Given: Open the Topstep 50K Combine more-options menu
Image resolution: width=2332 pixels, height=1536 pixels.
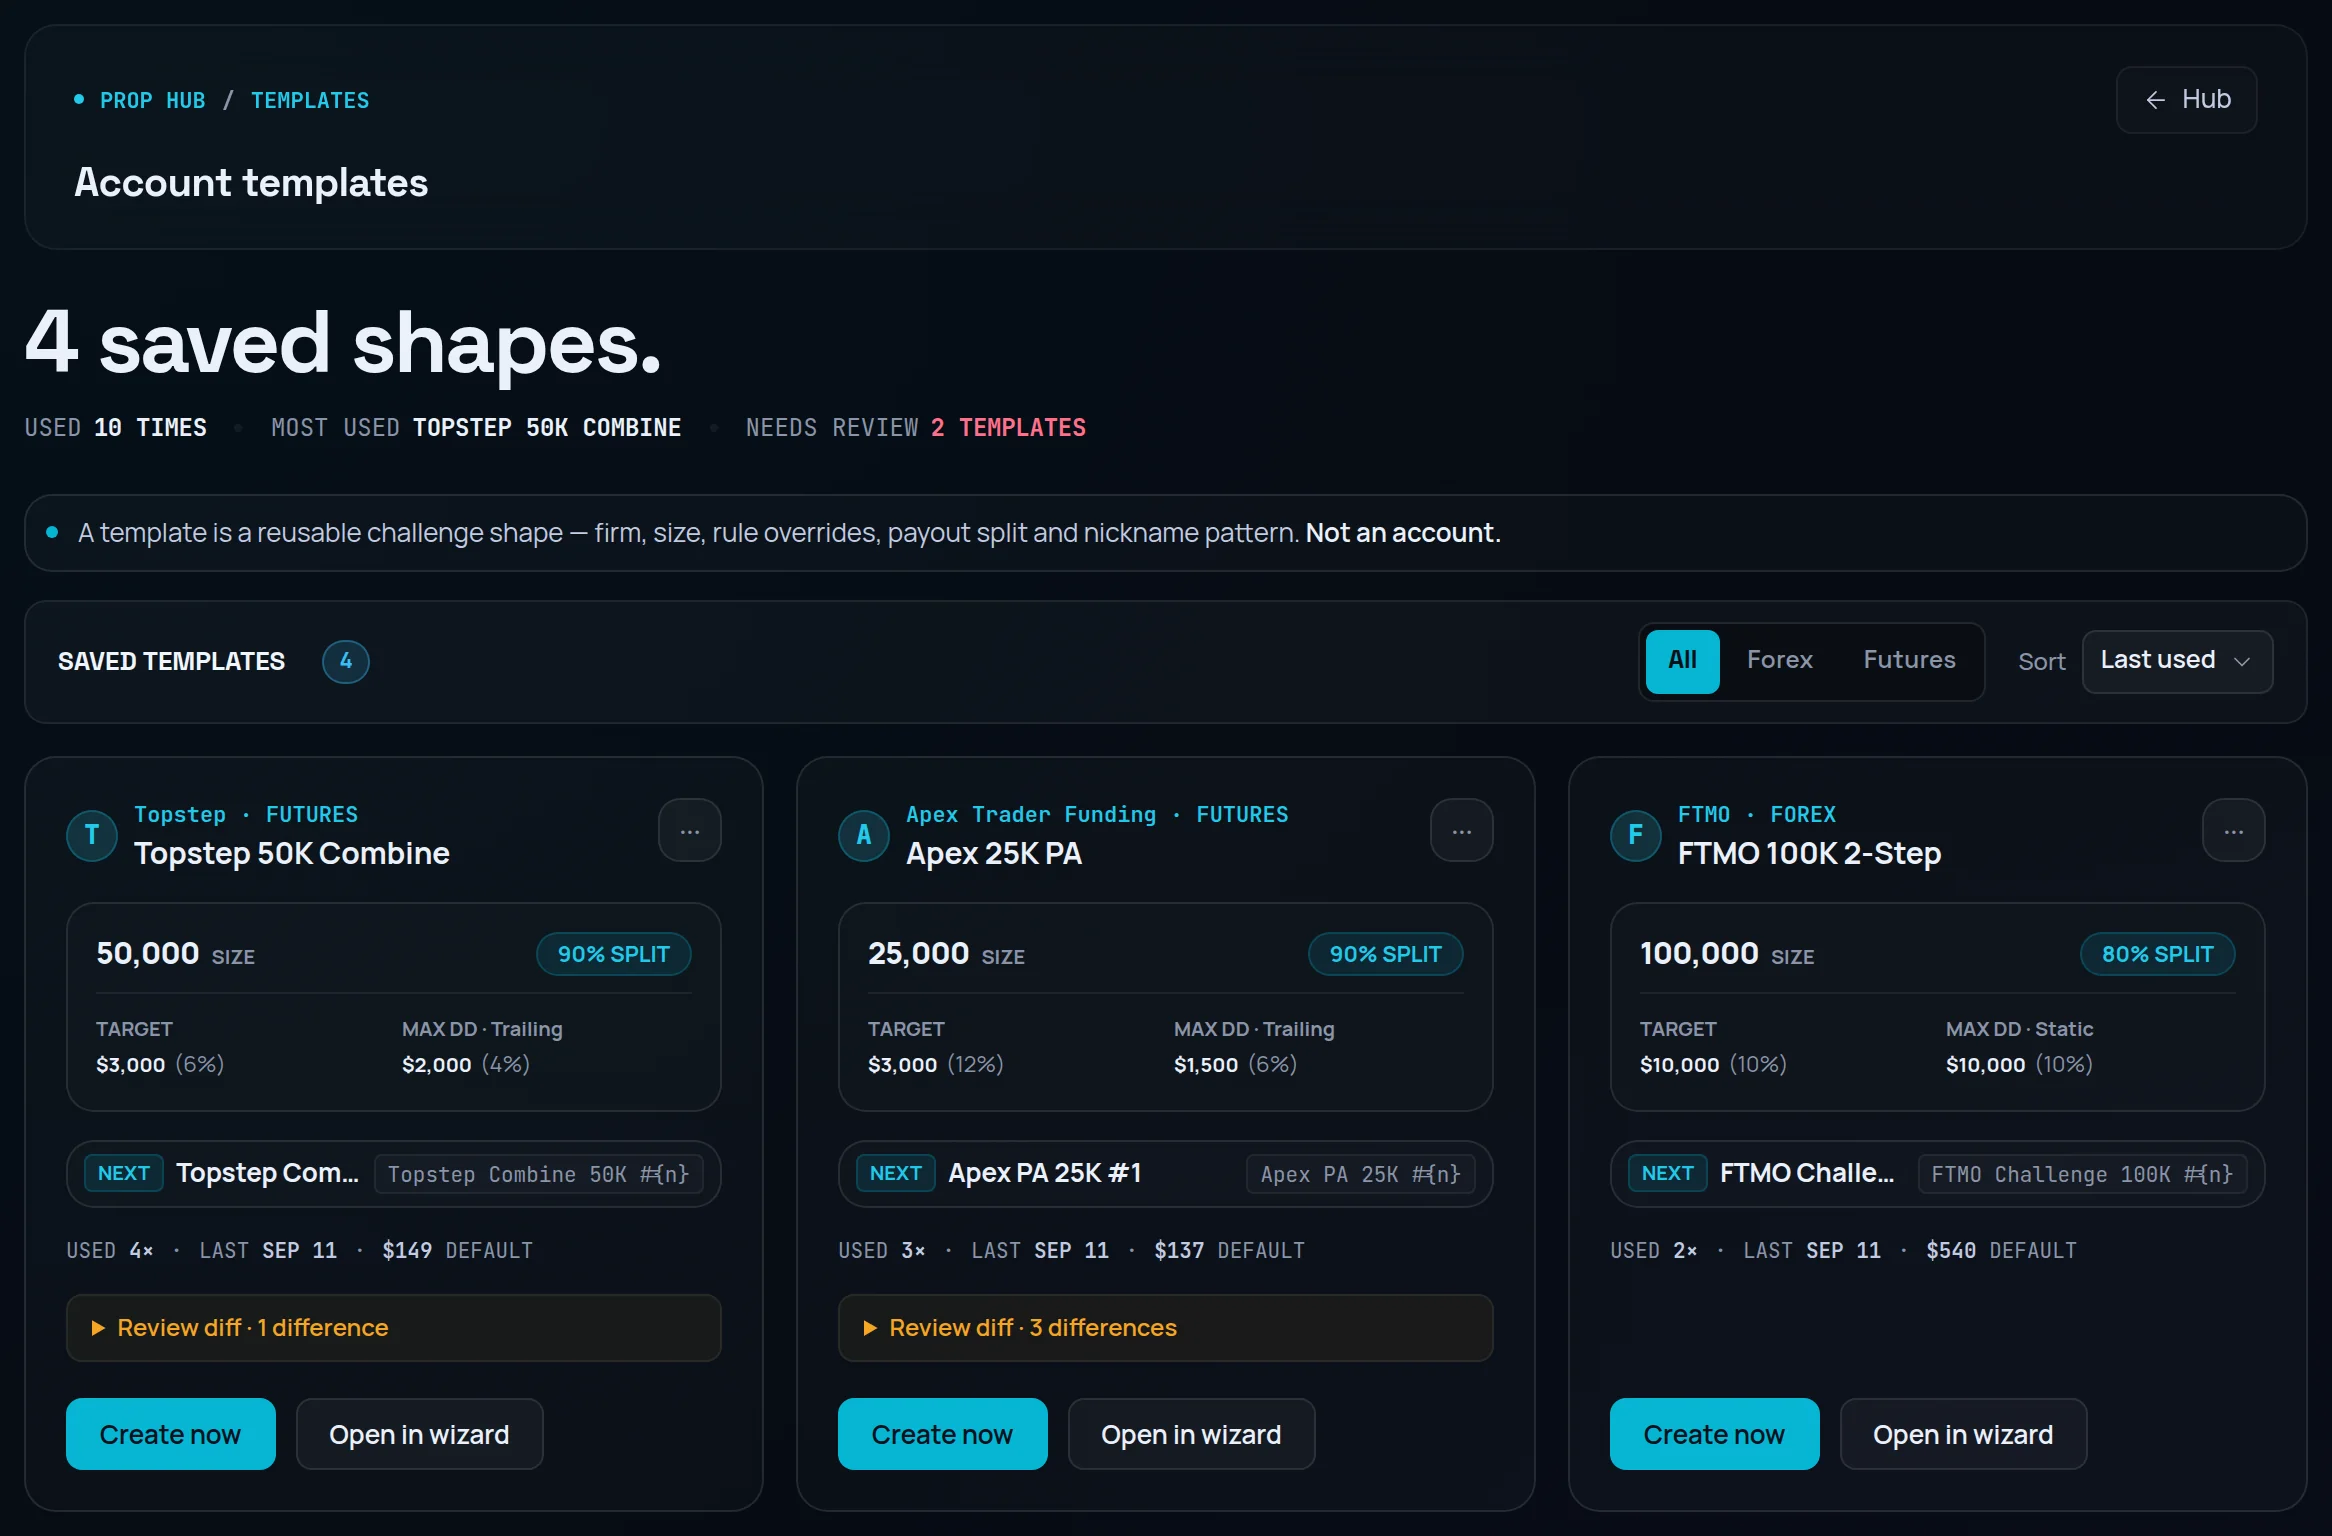Looking at the screenshot, I should (690, 831).
